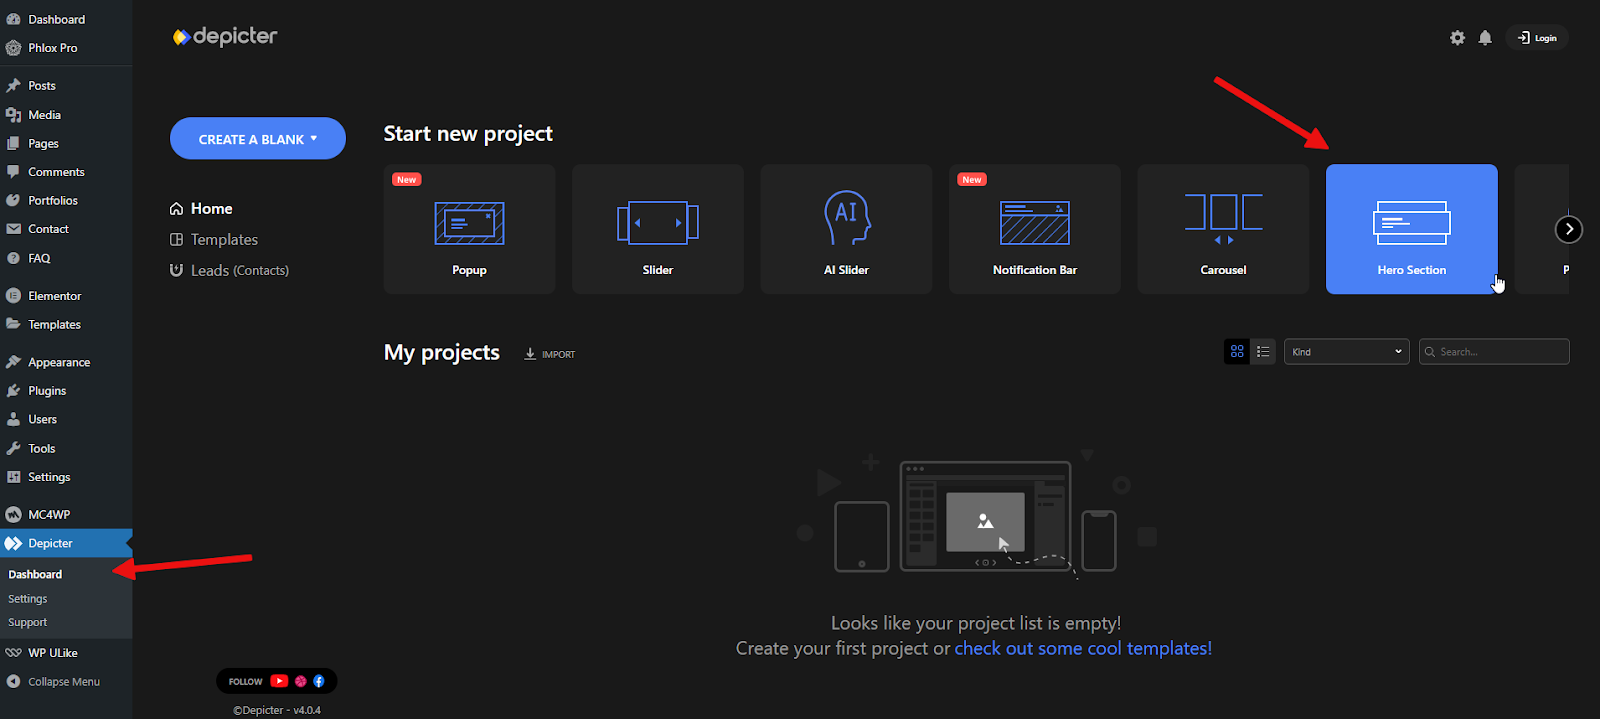Viewport: 1600px width, 719px height.
Task: Open the Depicter settings gear icon
Action: [1457, 38]
